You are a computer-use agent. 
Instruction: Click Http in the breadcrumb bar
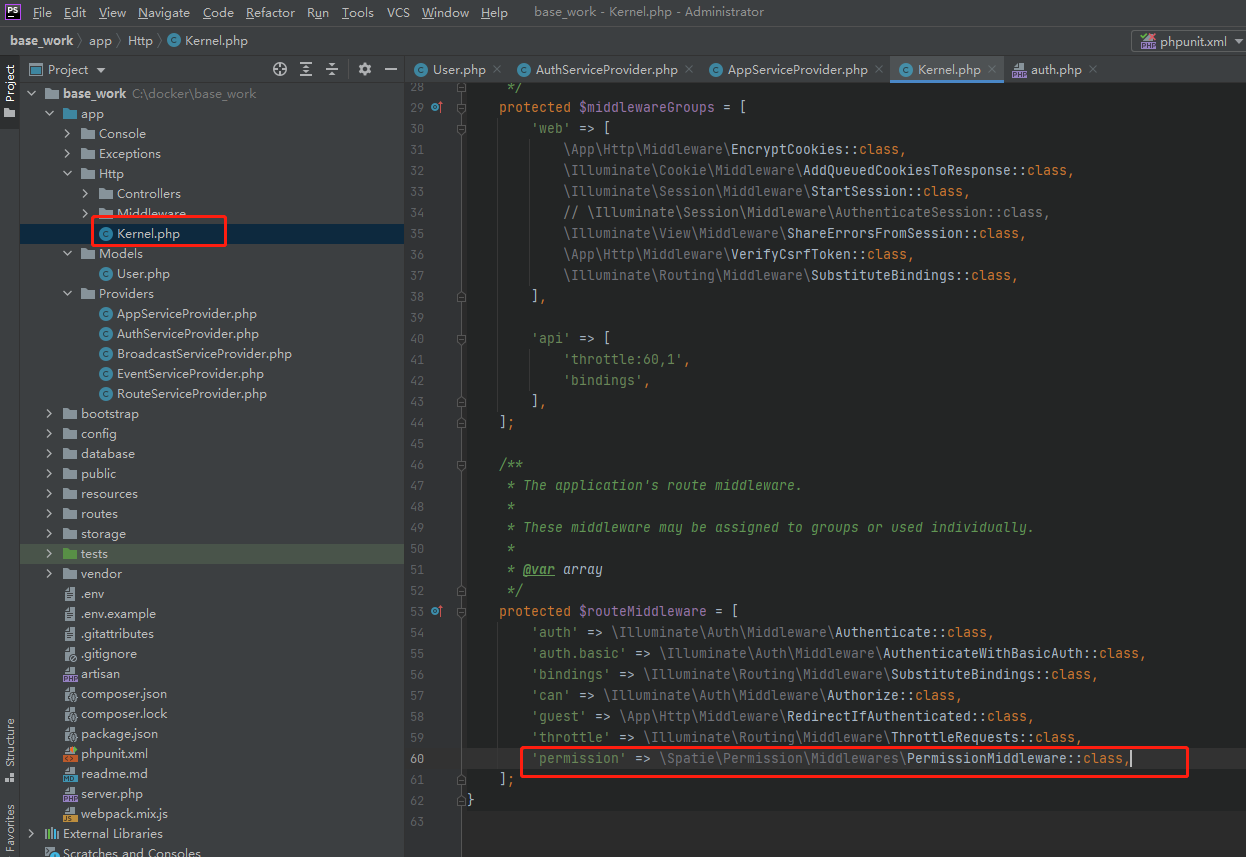[x=140, y=41]
